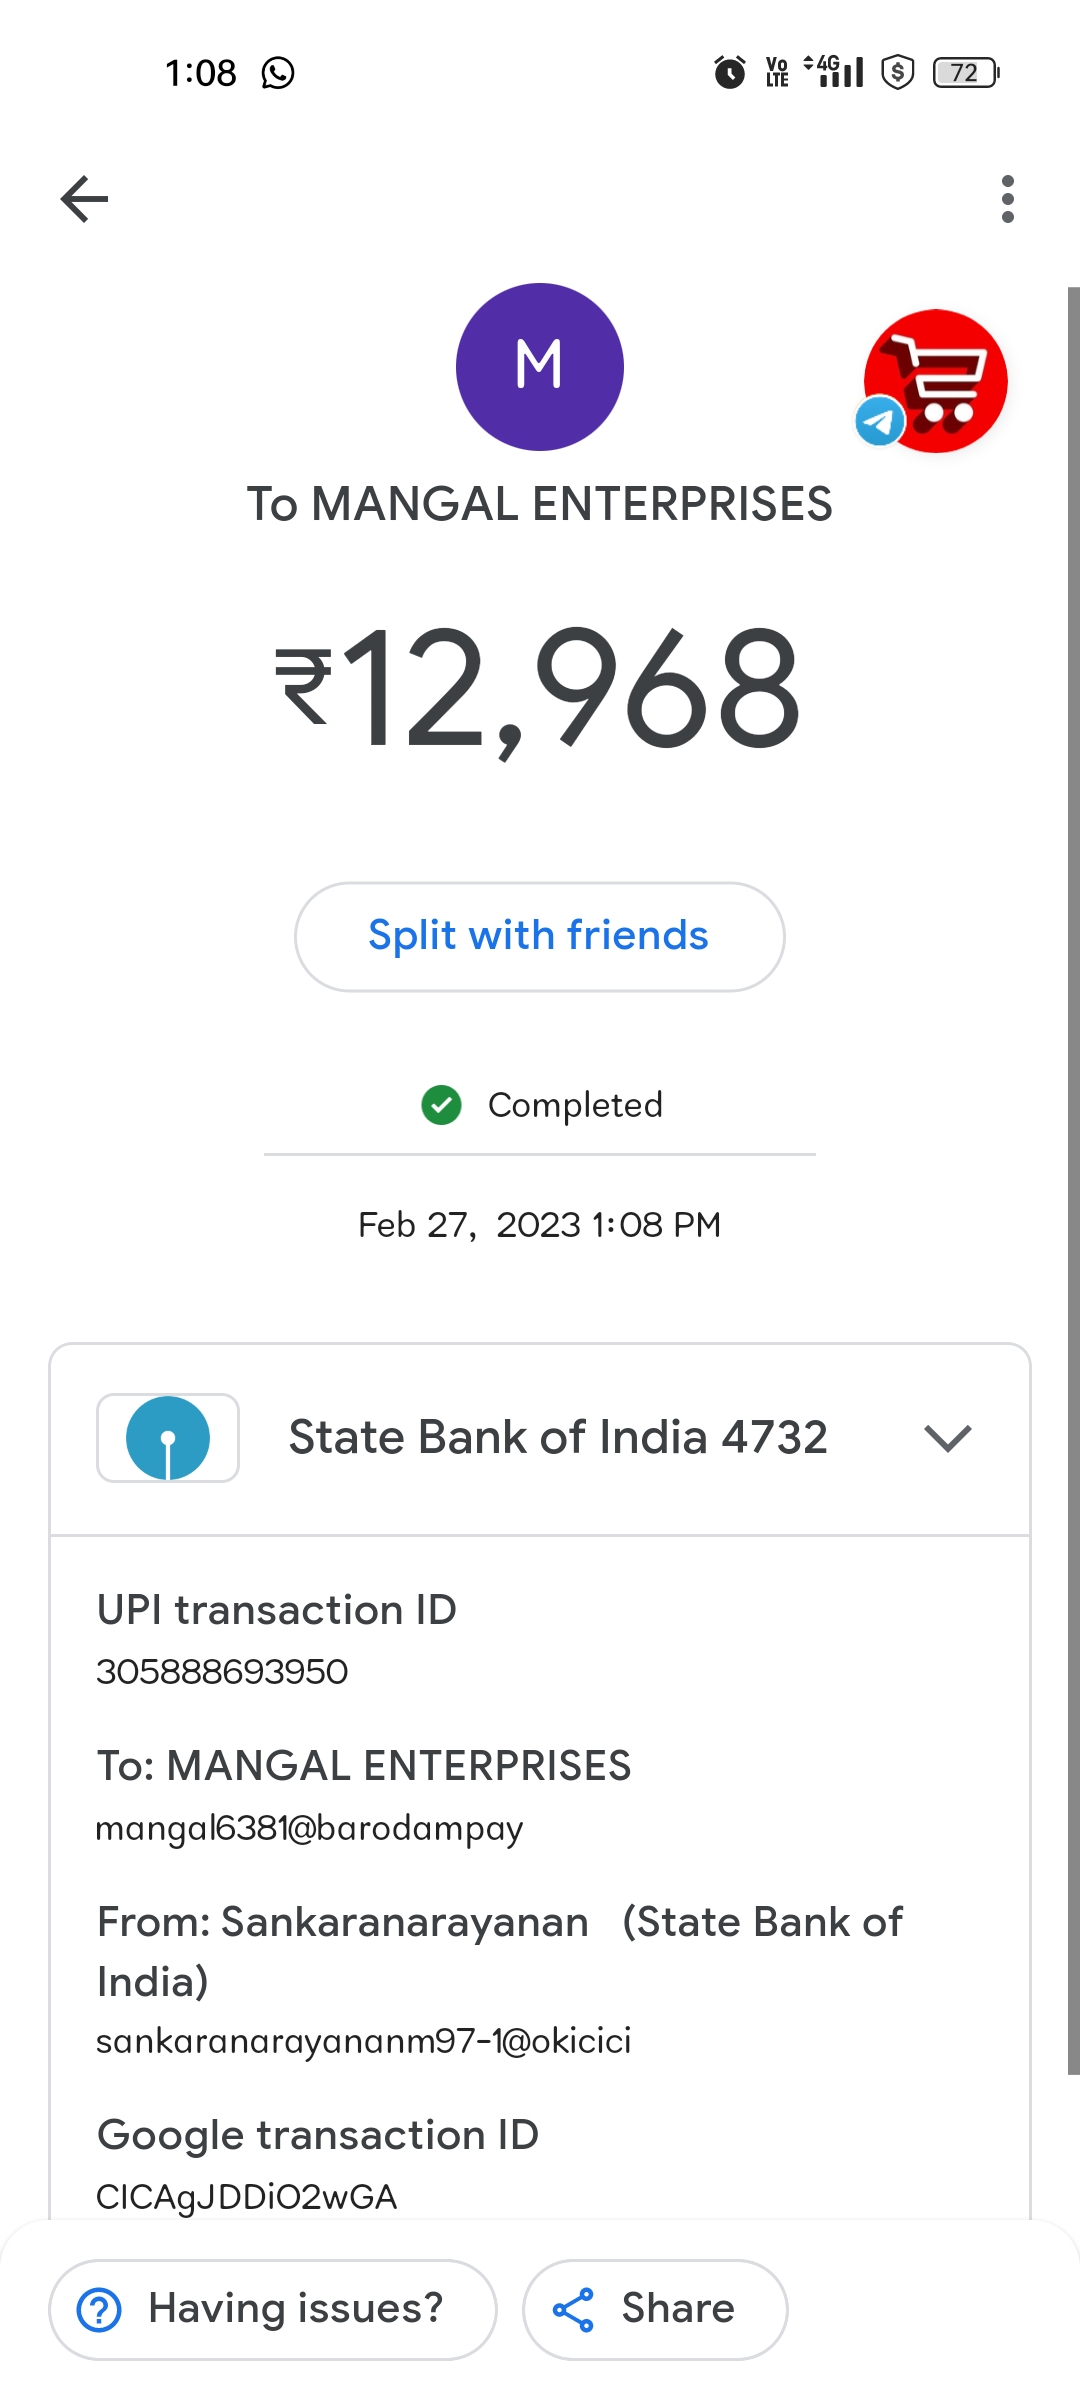Tap the WhatsApp status bar notification icon

tap(278, 73)
